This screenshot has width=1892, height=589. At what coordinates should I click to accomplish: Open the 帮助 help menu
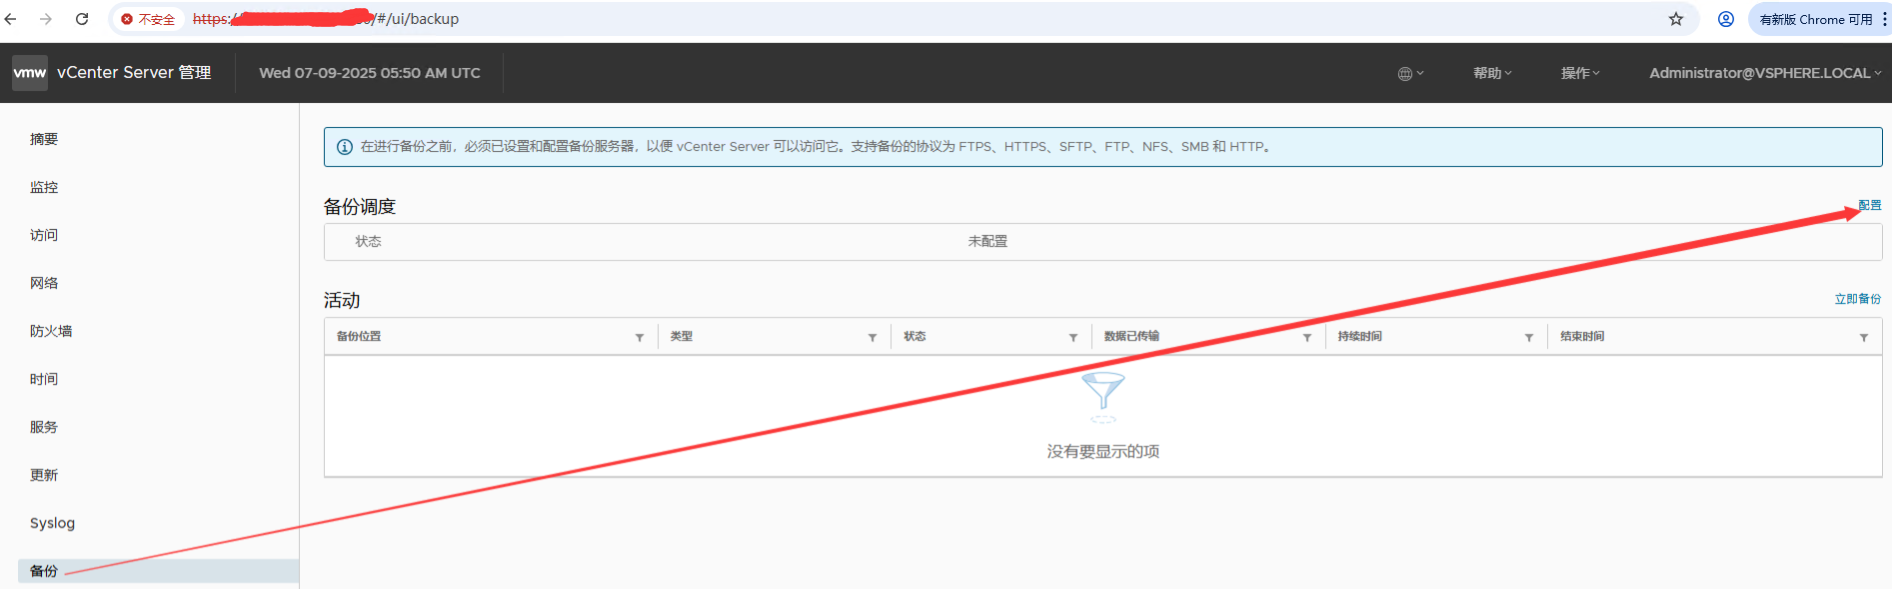1492,73
